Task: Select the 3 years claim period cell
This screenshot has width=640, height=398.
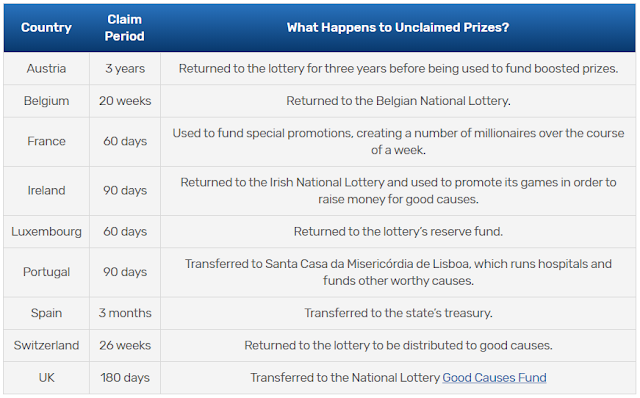Action: click(125, 68)
